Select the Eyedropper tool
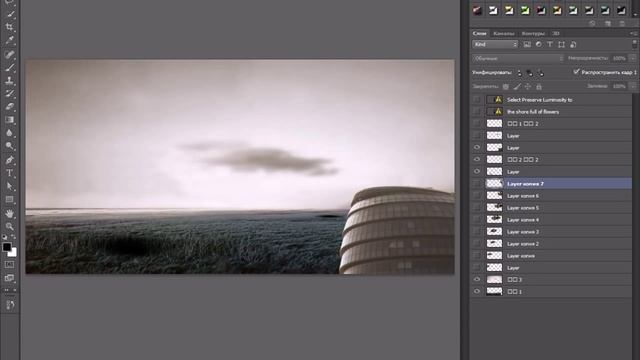Image resolution: width=640 pixels, height=360 pixels. point(10,41)
